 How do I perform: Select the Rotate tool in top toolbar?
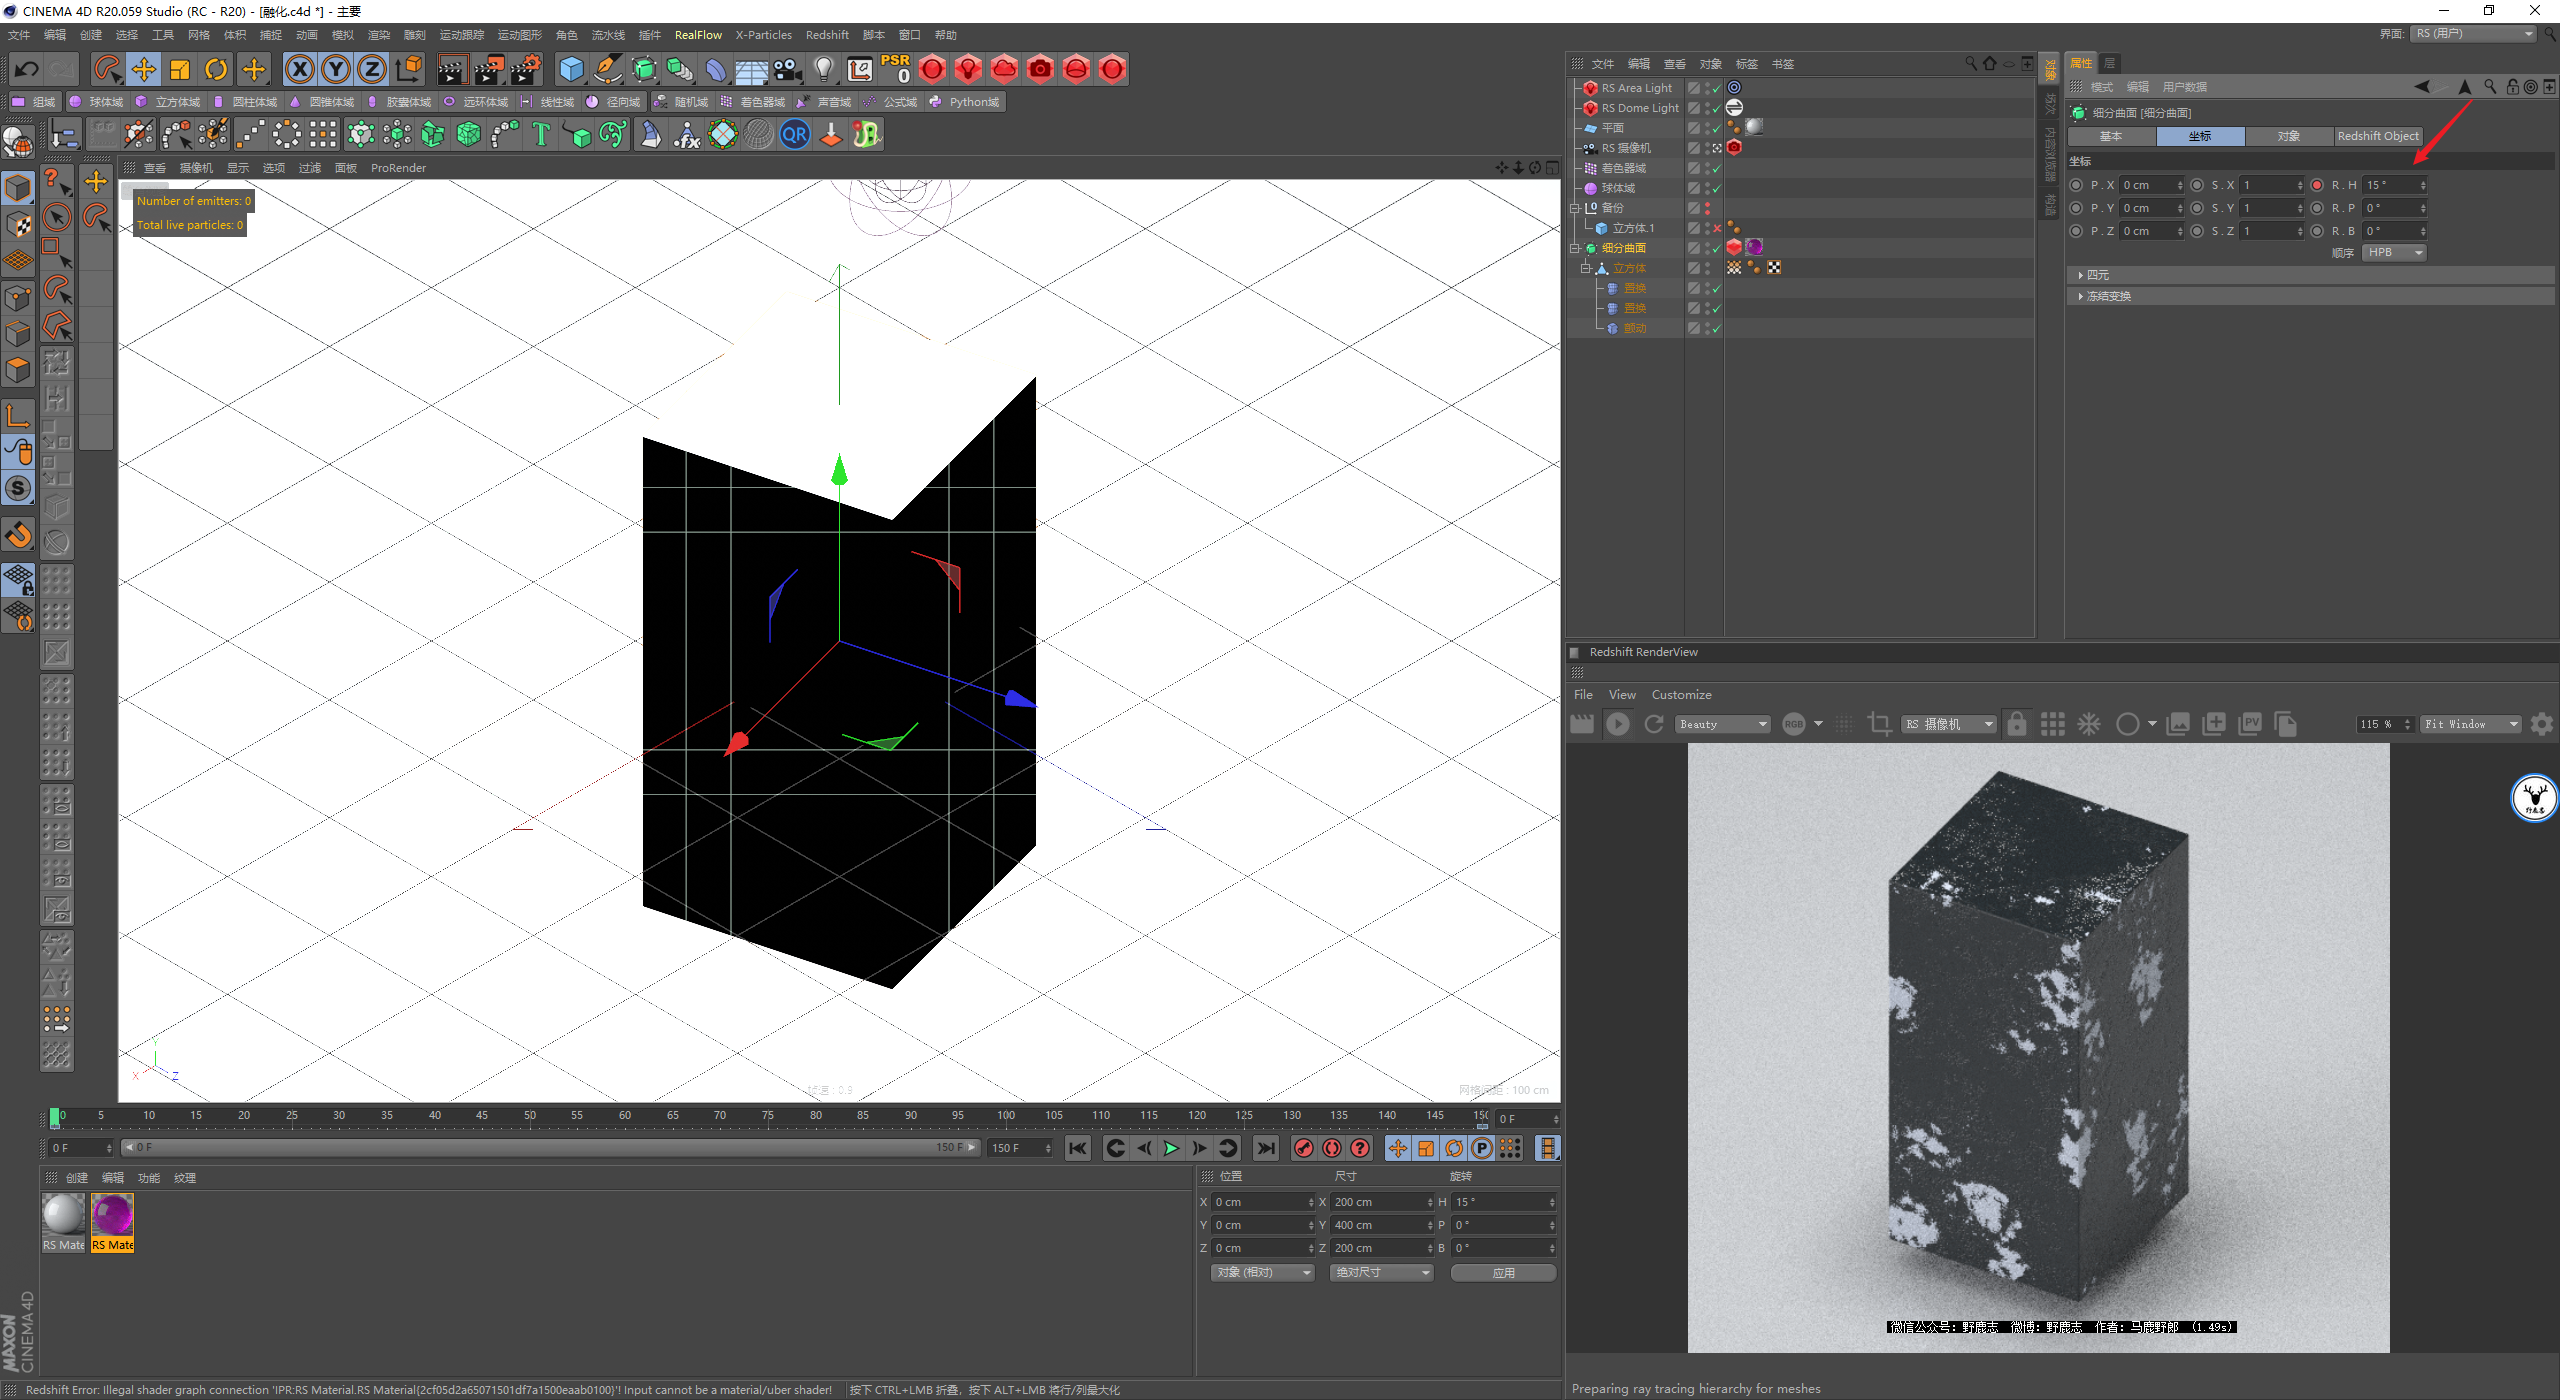point(216,69)
